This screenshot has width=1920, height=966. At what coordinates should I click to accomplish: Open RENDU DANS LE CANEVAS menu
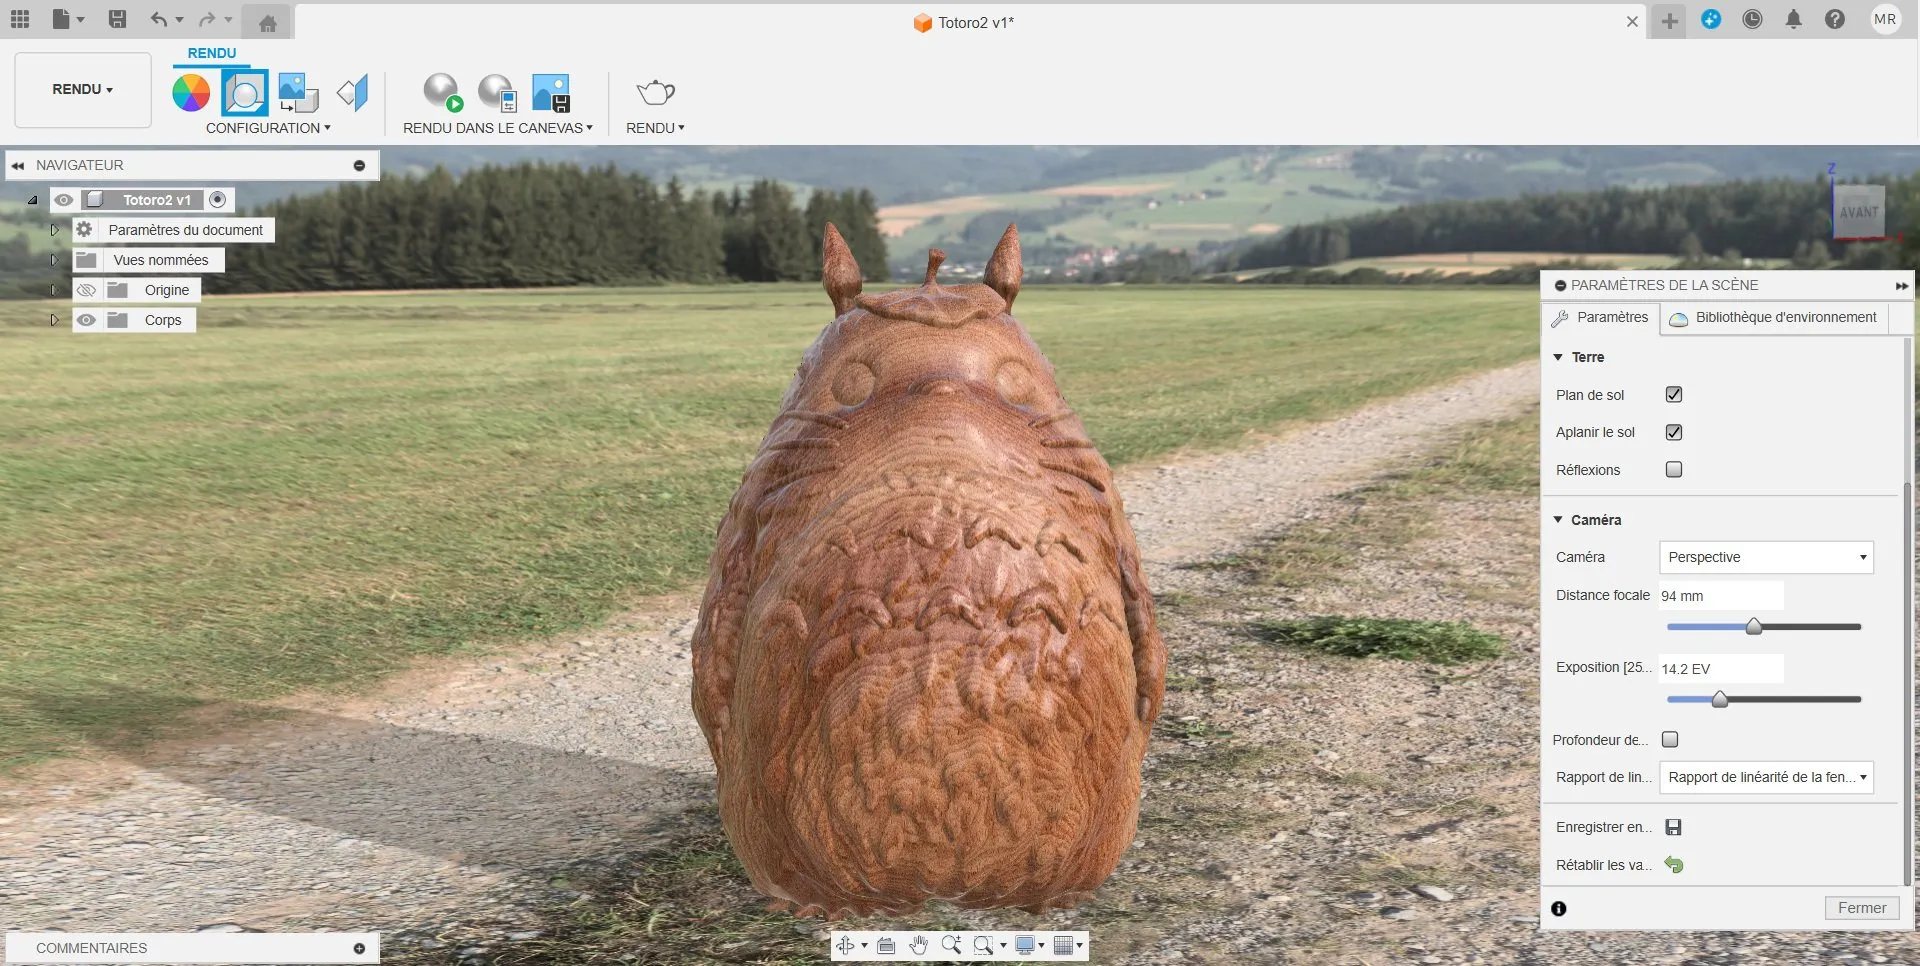pos(498,128)
